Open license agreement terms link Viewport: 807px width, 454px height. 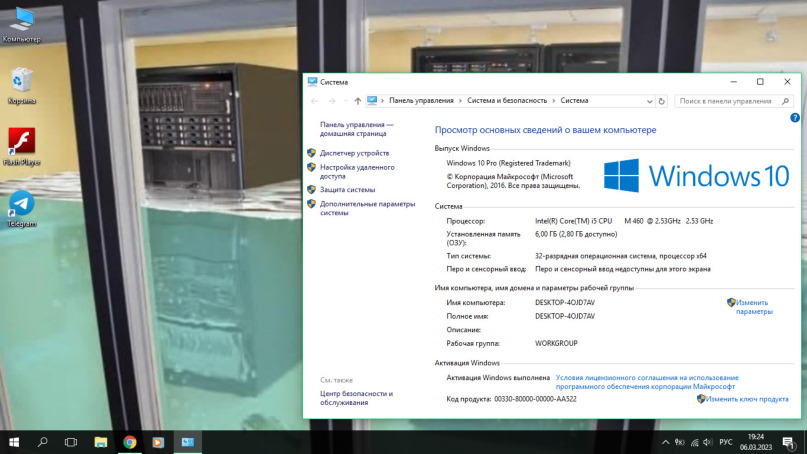tap(647, 382)
